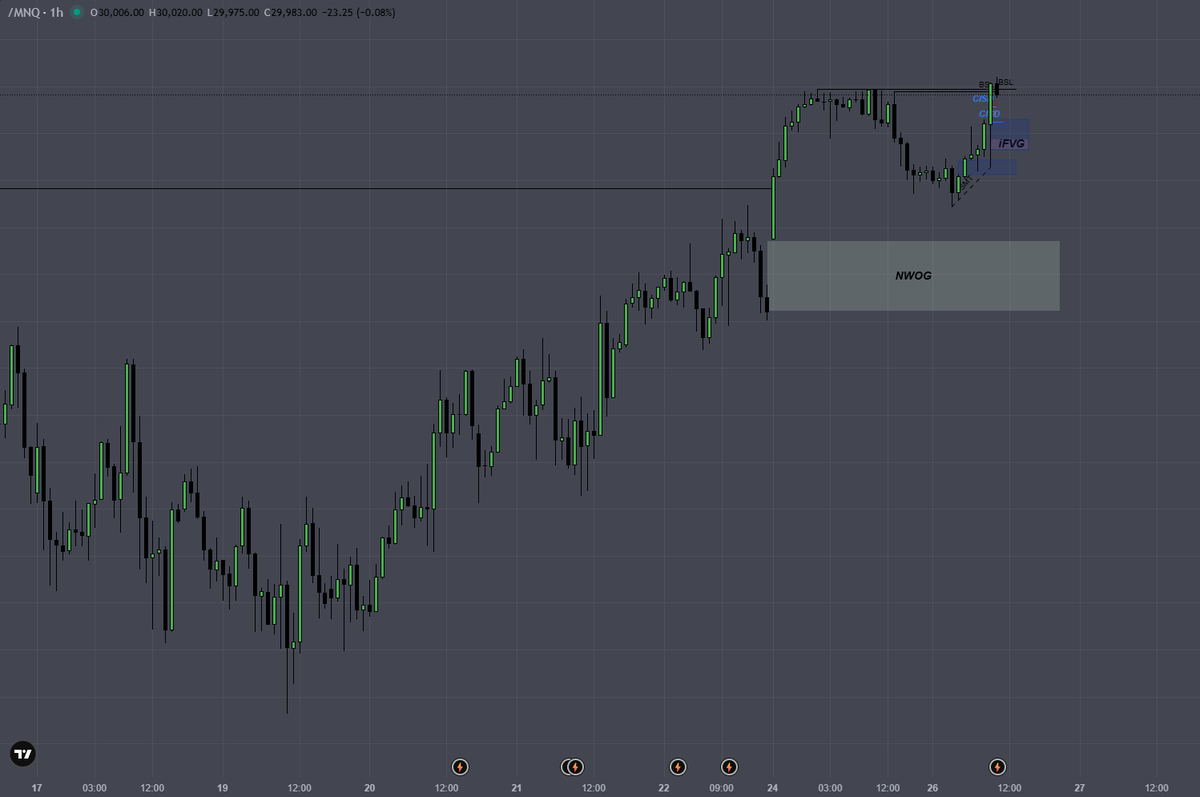The width and height of the screenshot is (1200, 797).
Task: Open the event icon beside the 22 date label
Action: pos(678,767)
